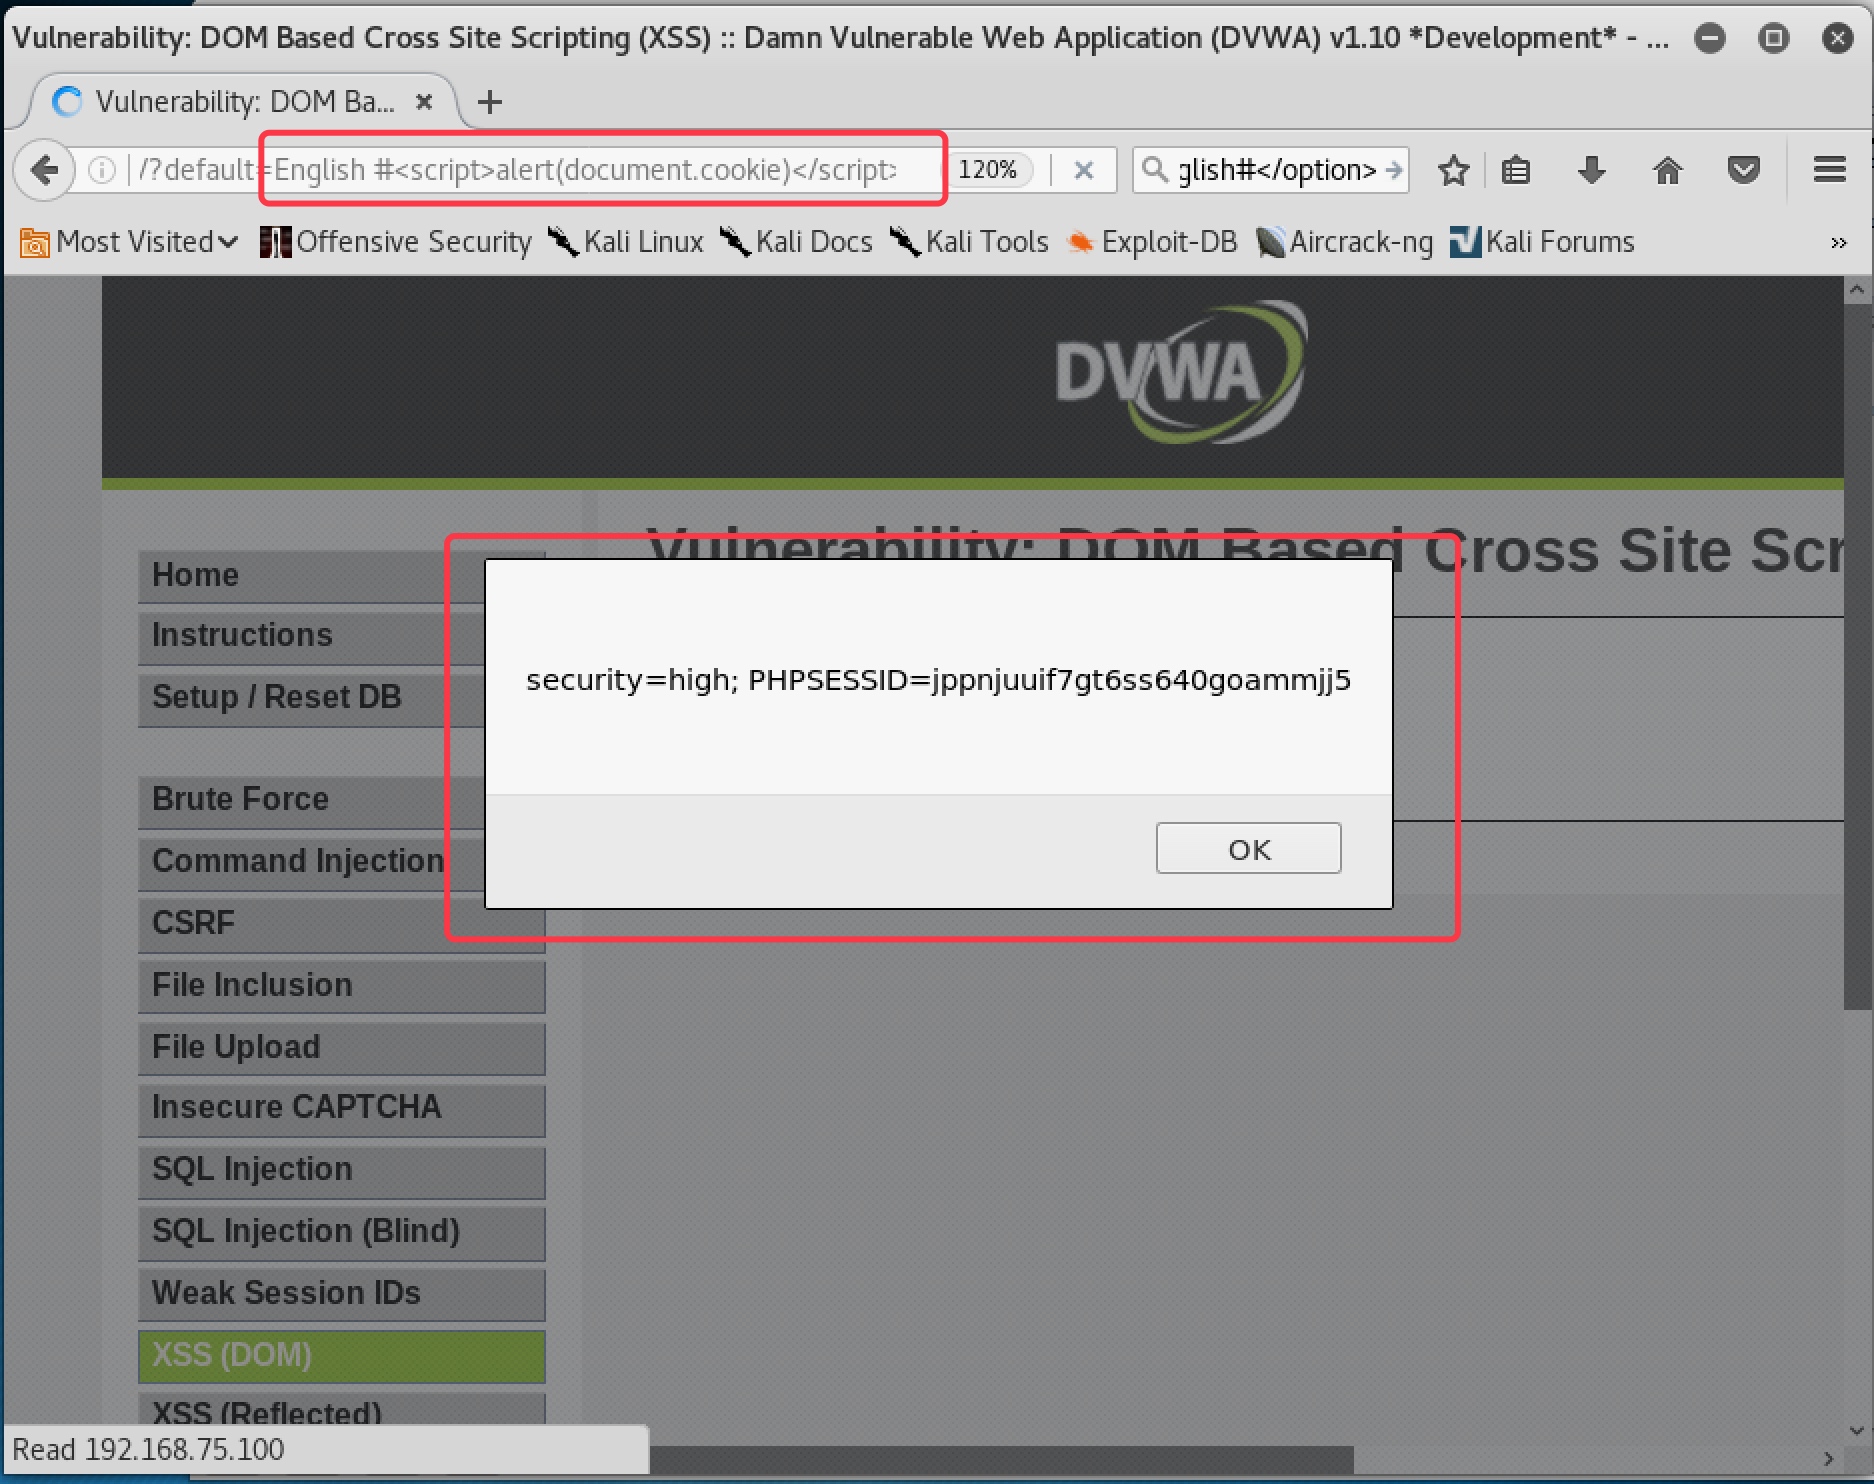This screenshot has height=1484, width=1874.
Task: Open the downloads arrow icon
Action: (x=1591, y=170)
